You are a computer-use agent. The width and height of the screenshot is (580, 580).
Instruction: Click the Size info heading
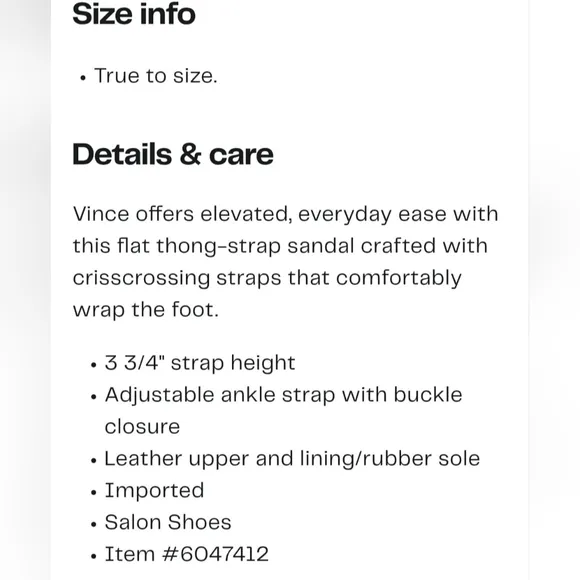pyautogui.click(x=134, y=14)
